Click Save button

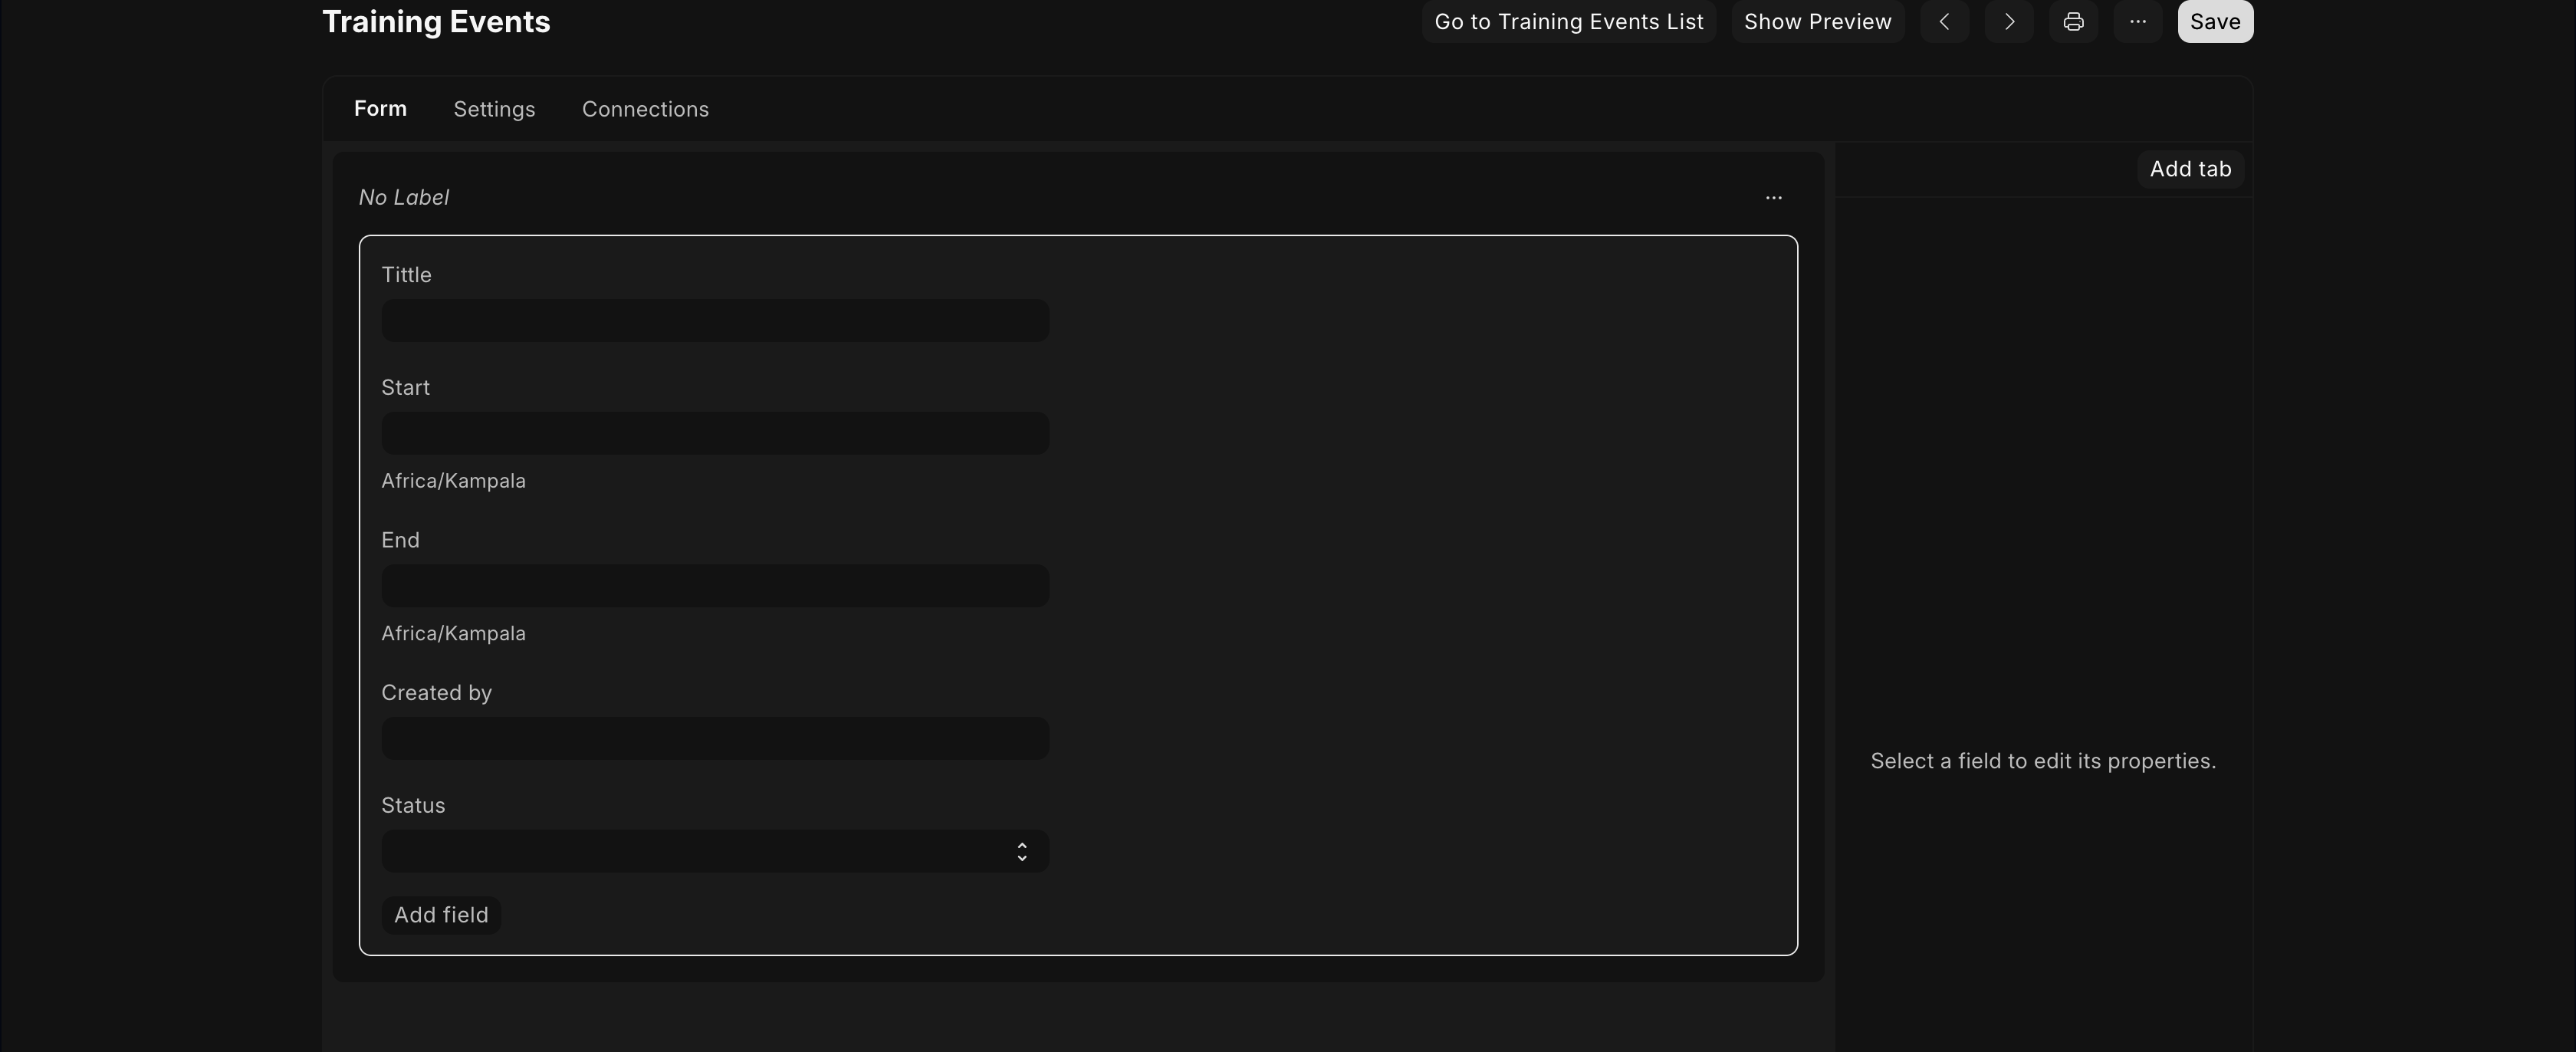click(2215, 21)
